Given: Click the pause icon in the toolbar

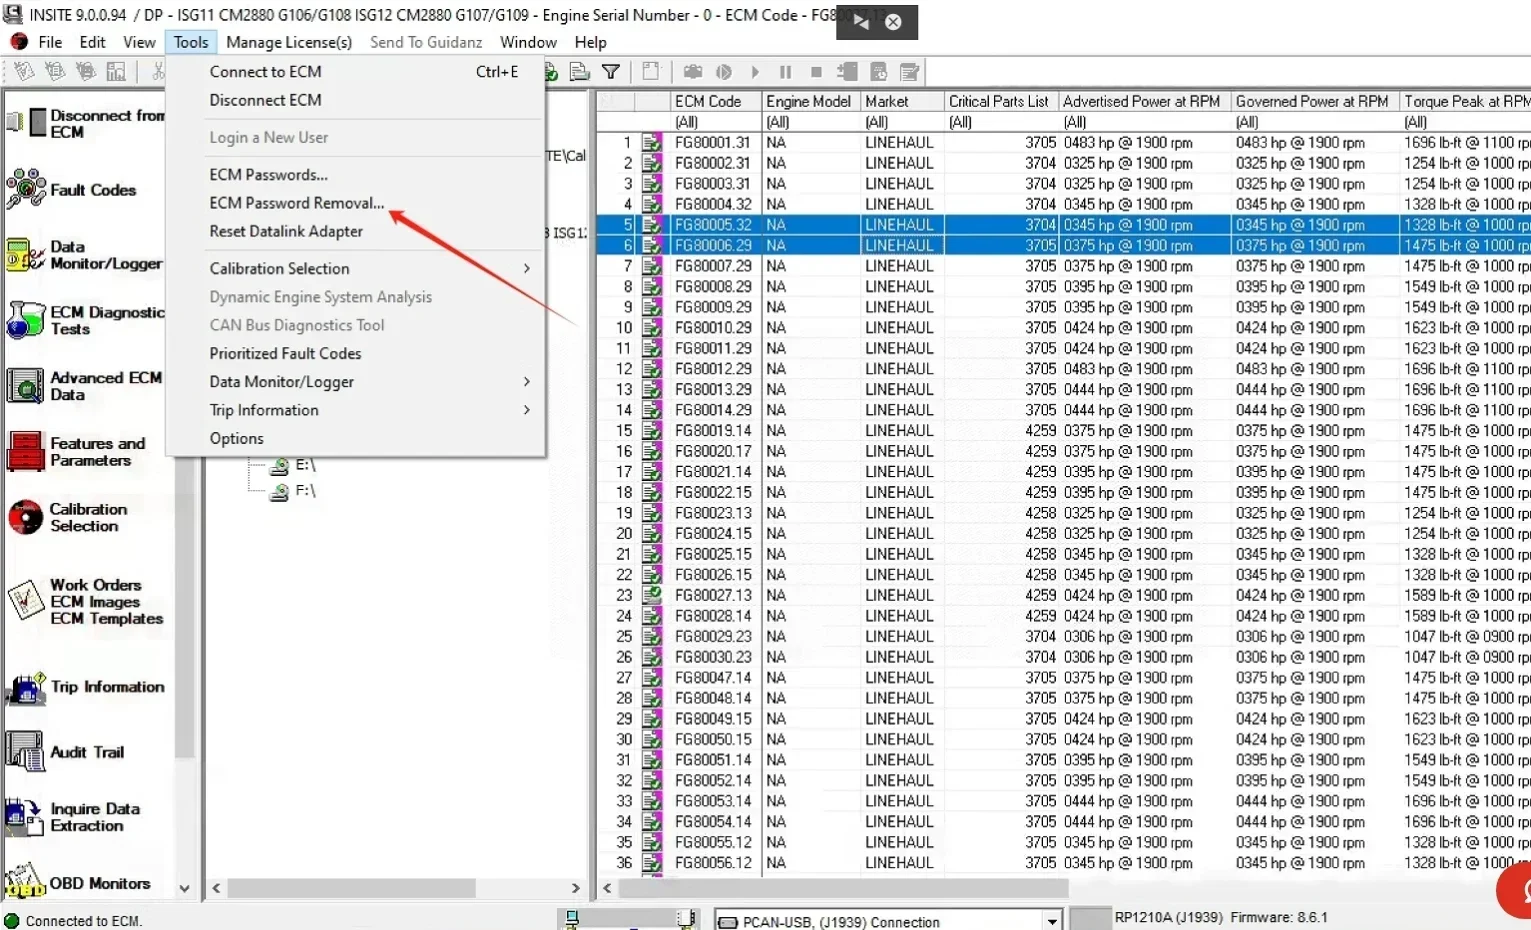Looking at the screenshot, I should (x=785, y=72).
